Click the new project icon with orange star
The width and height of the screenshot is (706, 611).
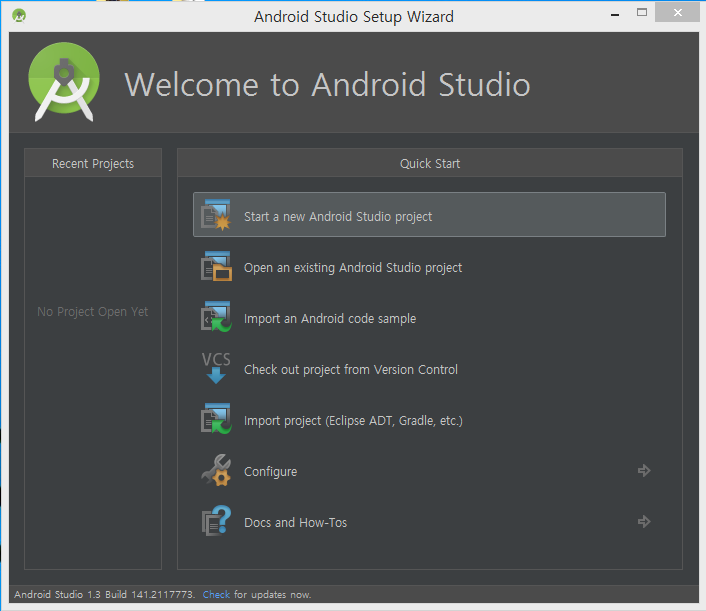click(x=216, y=215)
